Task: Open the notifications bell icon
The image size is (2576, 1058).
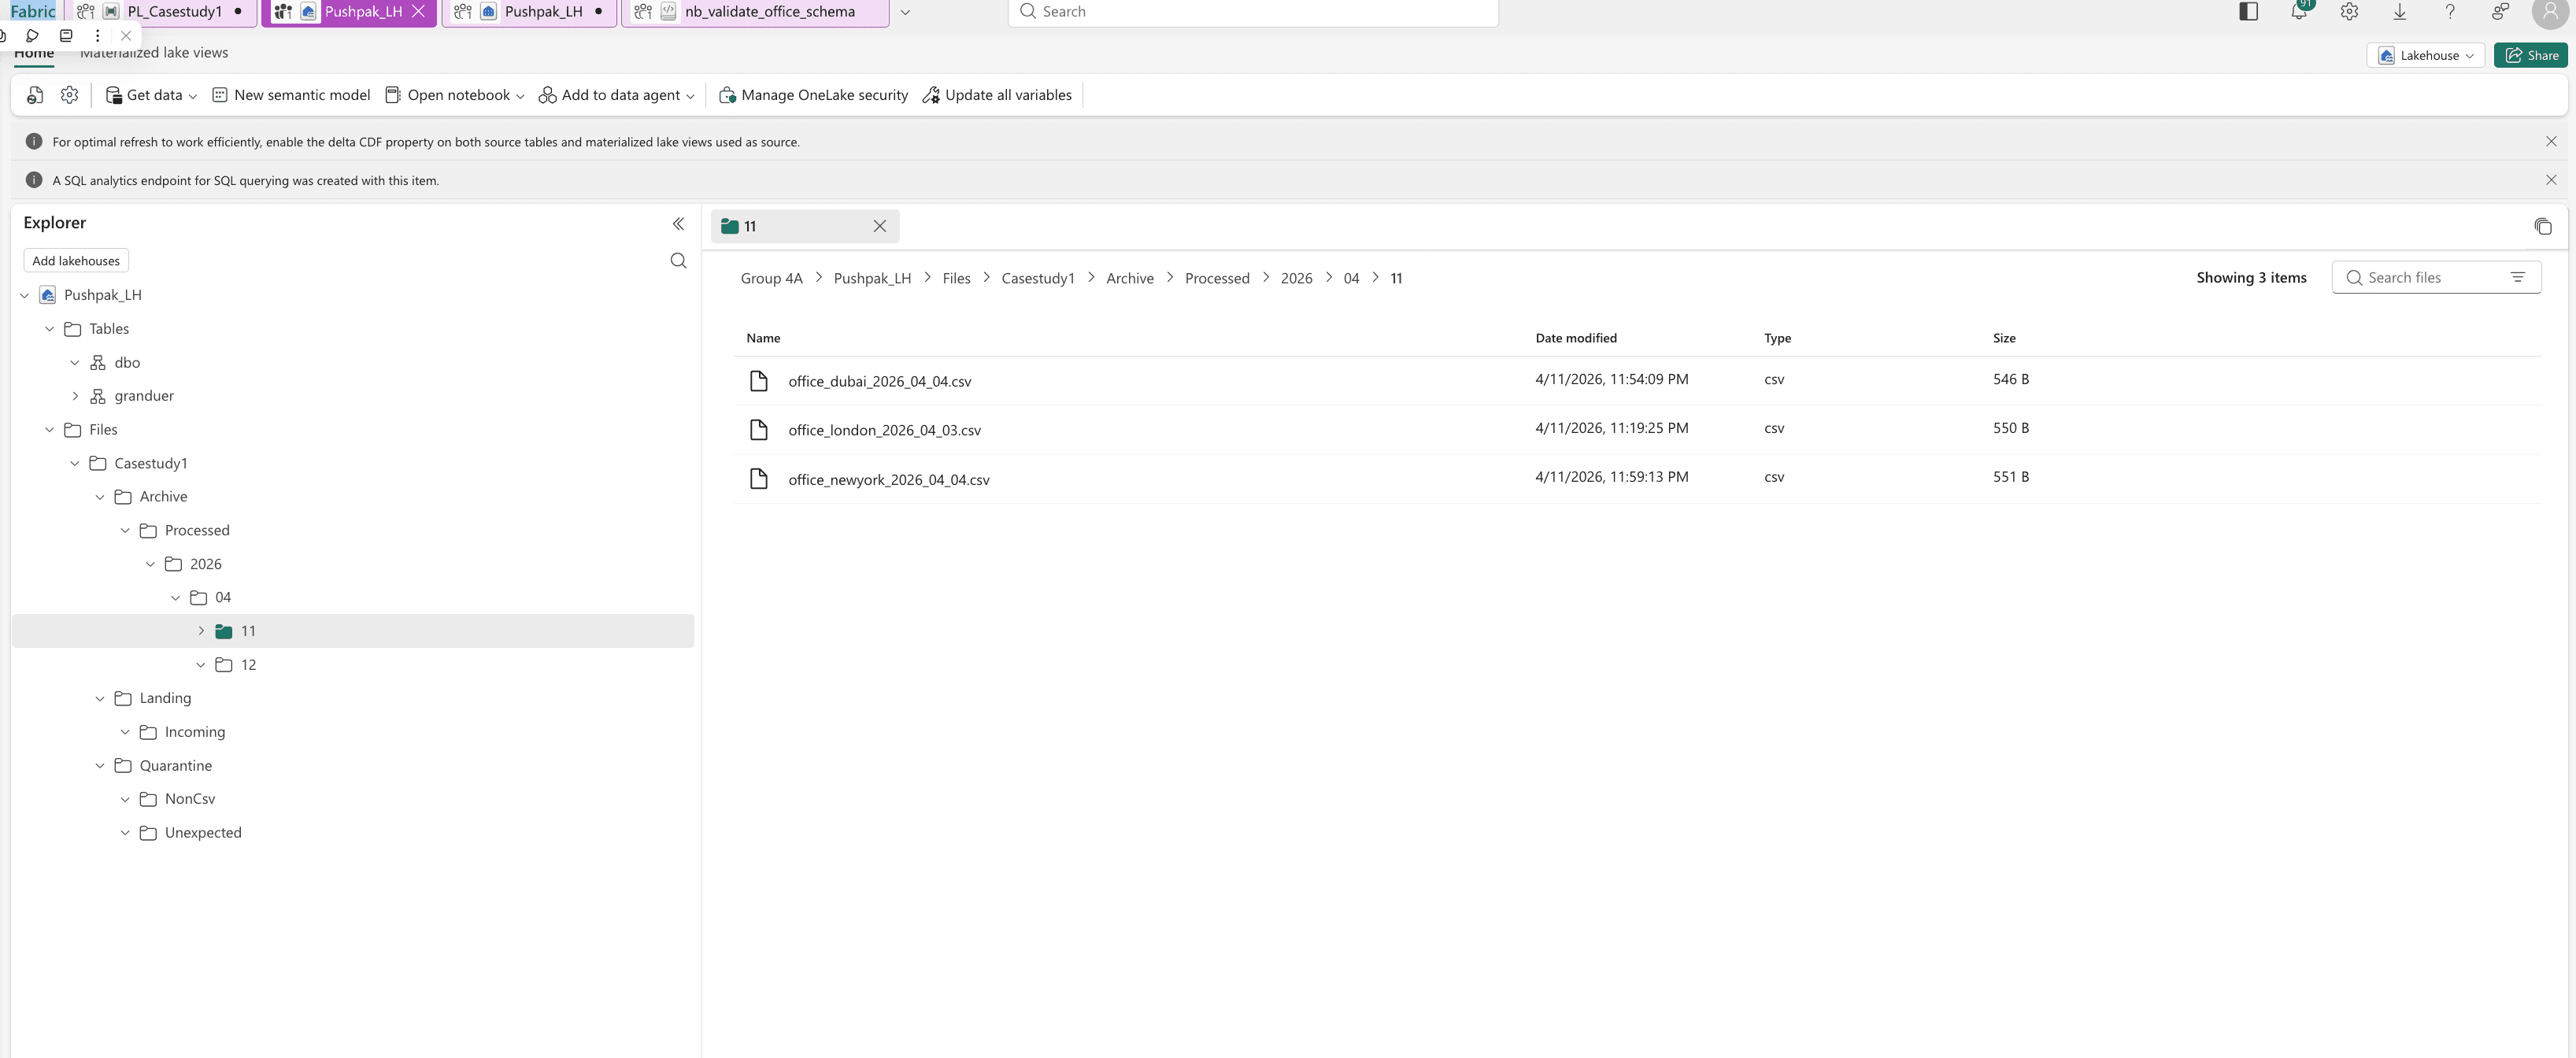Action: pyautogui.click(x=2299, y=12)
